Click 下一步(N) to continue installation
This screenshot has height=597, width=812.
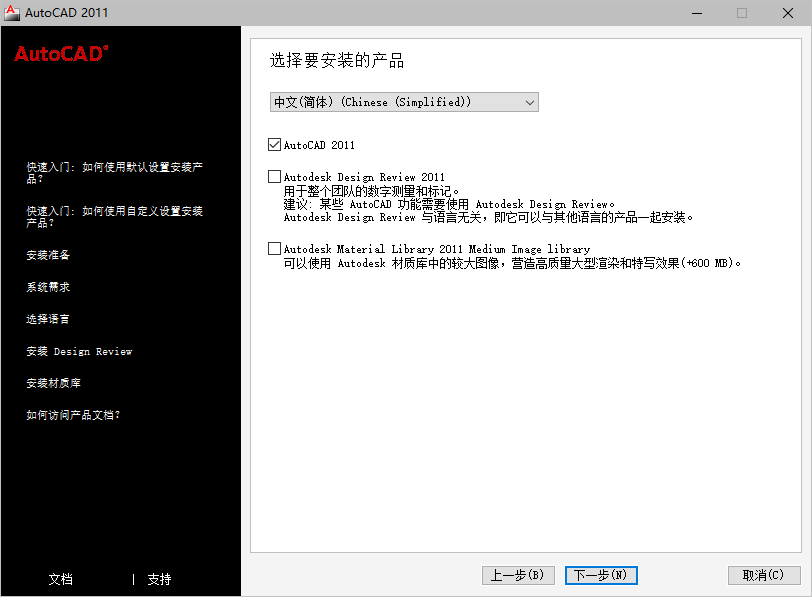point(601,575)
